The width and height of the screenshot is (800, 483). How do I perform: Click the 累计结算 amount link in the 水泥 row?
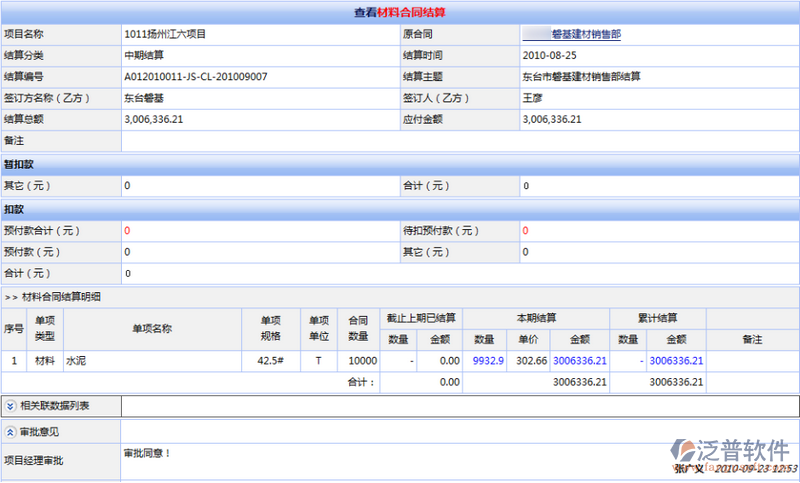[x=676, y=360]
